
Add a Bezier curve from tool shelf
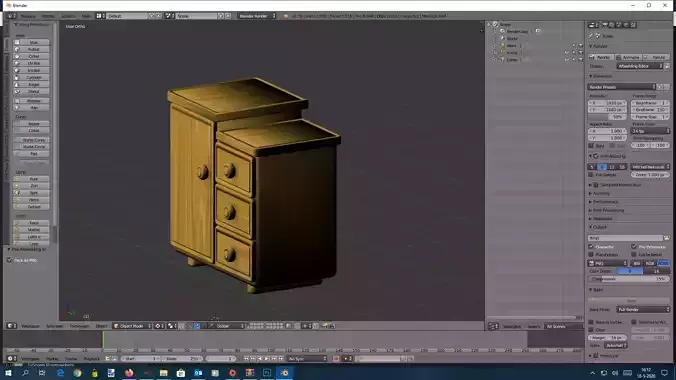[31, 123]
